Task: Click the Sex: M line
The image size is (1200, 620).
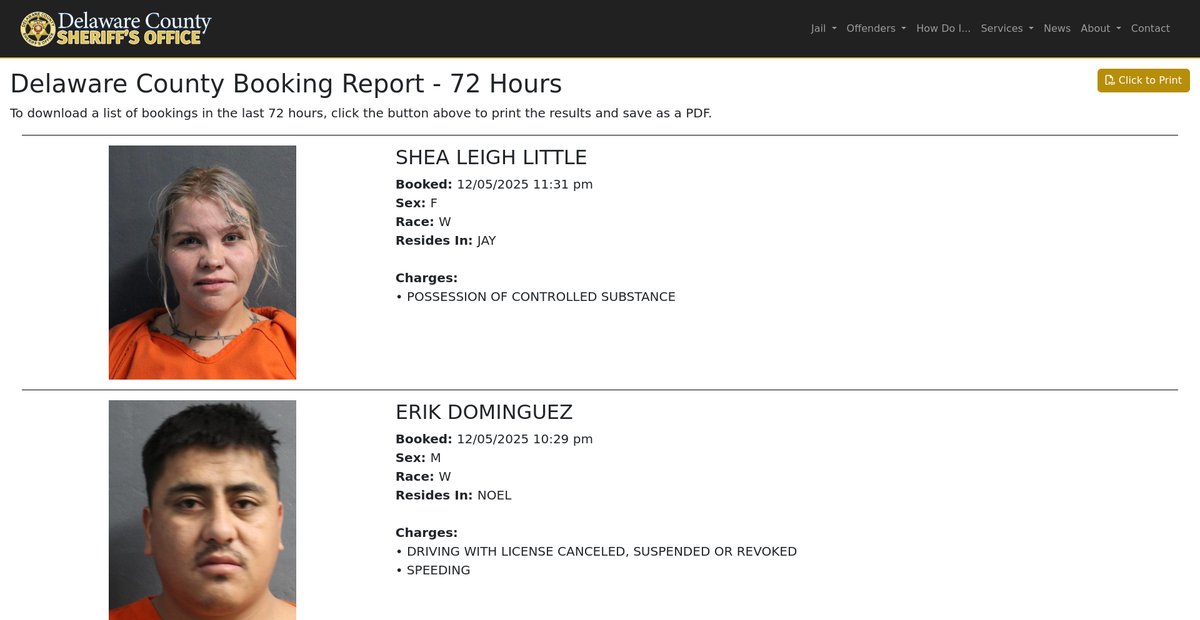Action: (418, 458)
